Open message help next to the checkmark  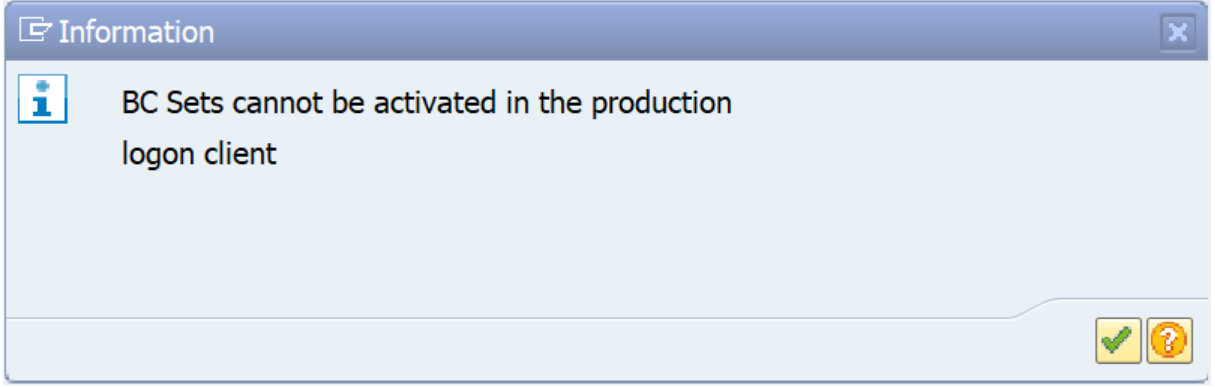[x=1166, y=343]
